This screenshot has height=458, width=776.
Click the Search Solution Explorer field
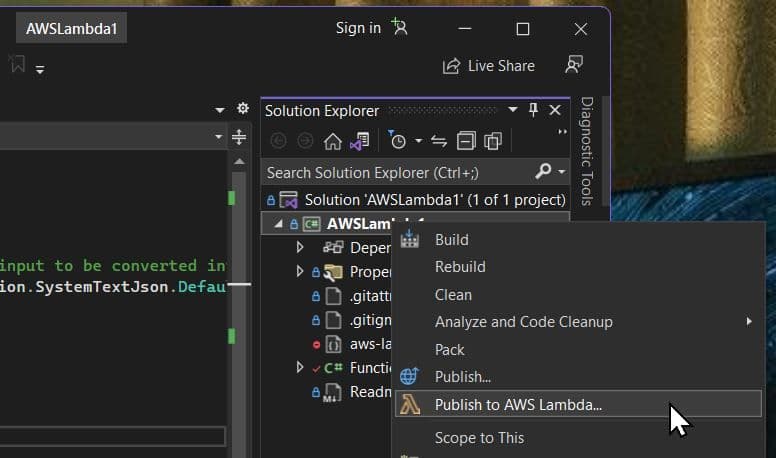pos(395,172)
